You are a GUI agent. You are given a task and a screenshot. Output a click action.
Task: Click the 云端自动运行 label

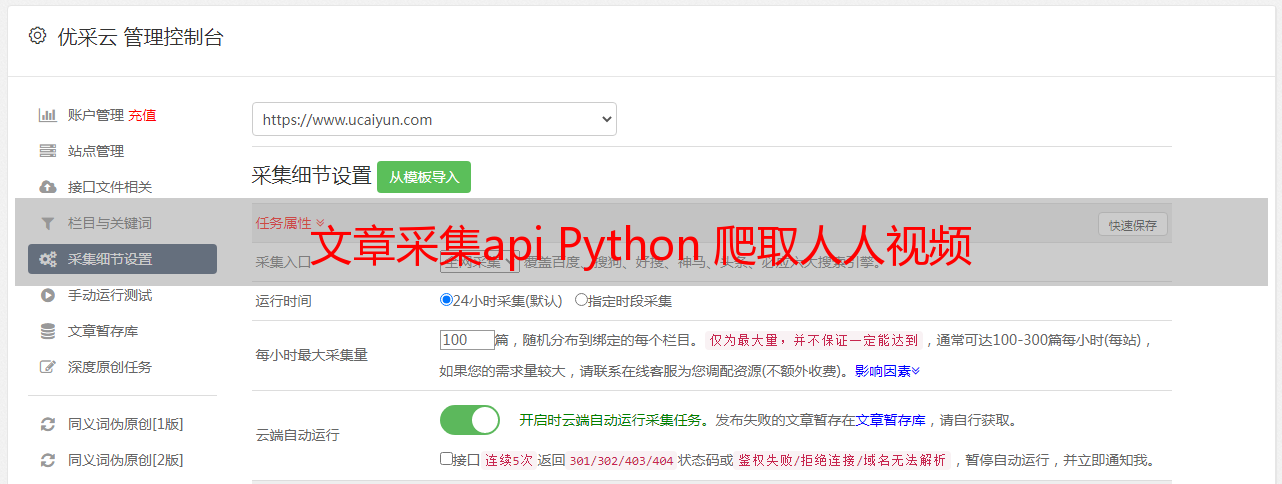coord(298,435)
